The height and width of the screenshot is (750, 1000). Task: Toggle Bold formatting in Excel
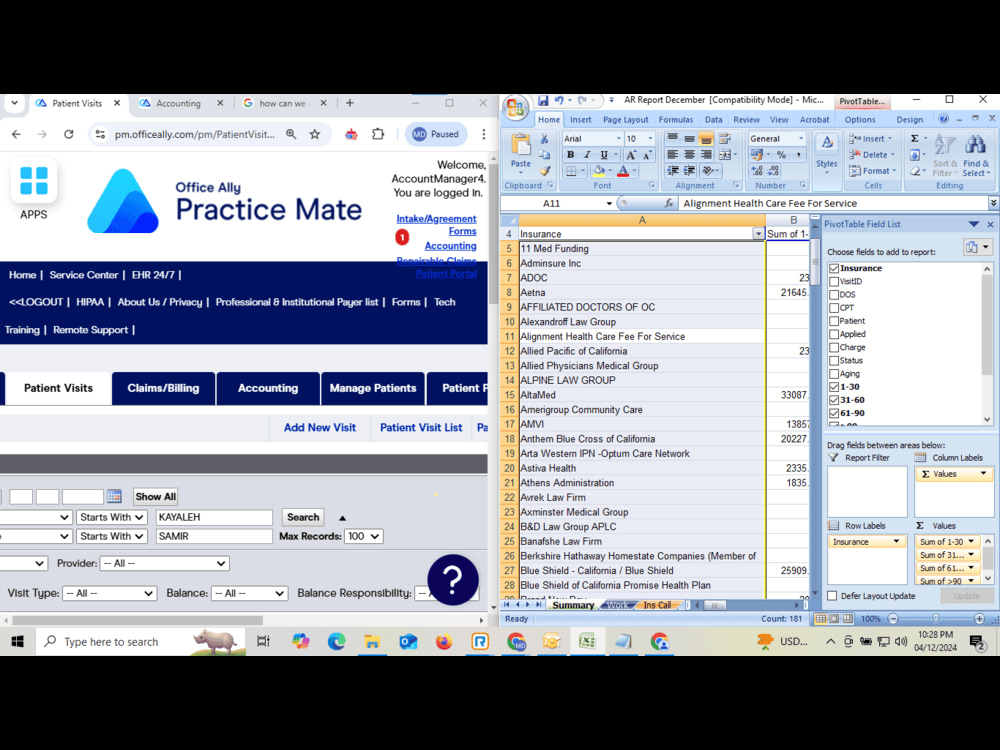[570, 154]
